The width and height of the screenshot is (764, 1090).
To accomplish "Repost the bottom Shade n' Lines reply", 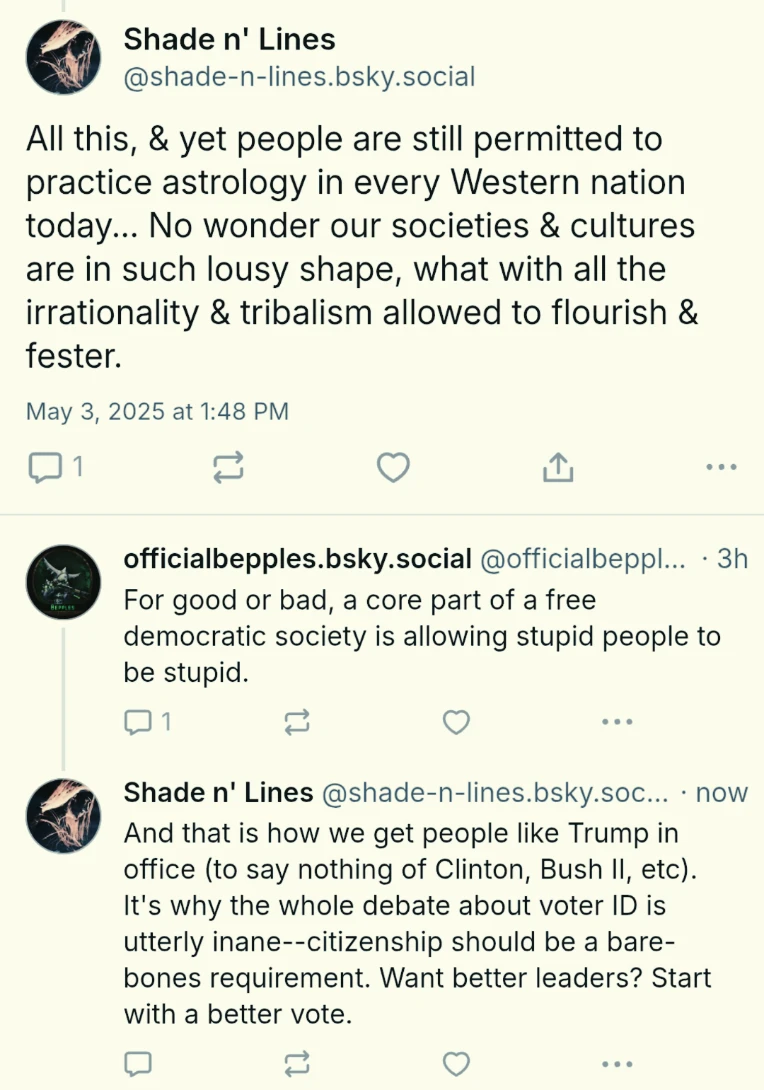I will pyautogui.click(x=297, y=1064).
